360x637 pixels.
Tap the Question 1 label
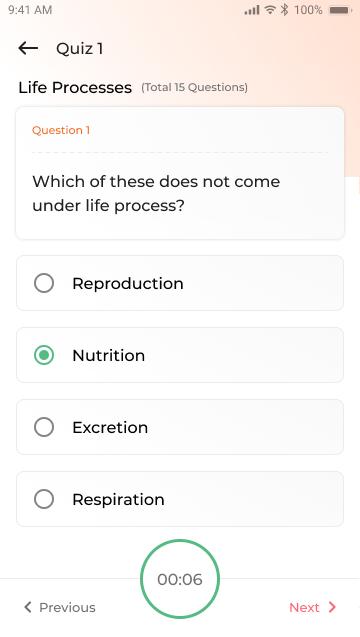(x=61, y=130)
